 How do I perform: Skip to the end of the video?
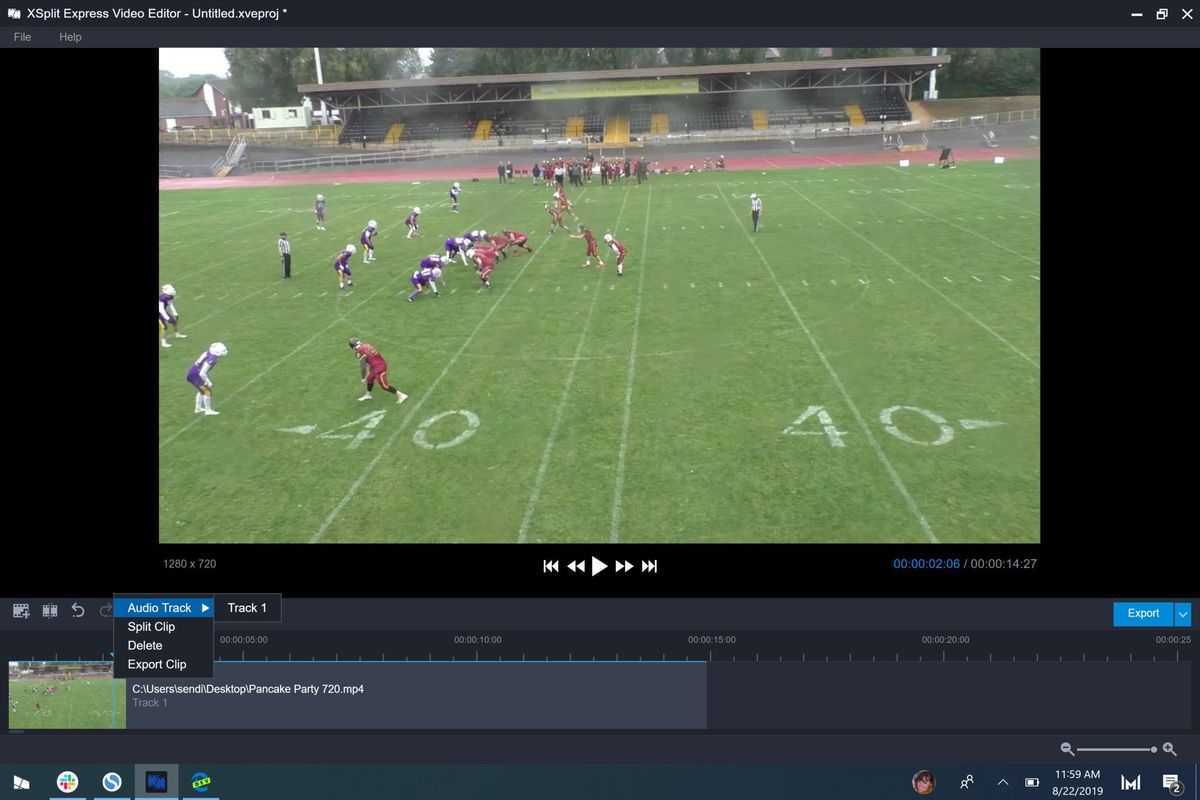coord(650,565)
